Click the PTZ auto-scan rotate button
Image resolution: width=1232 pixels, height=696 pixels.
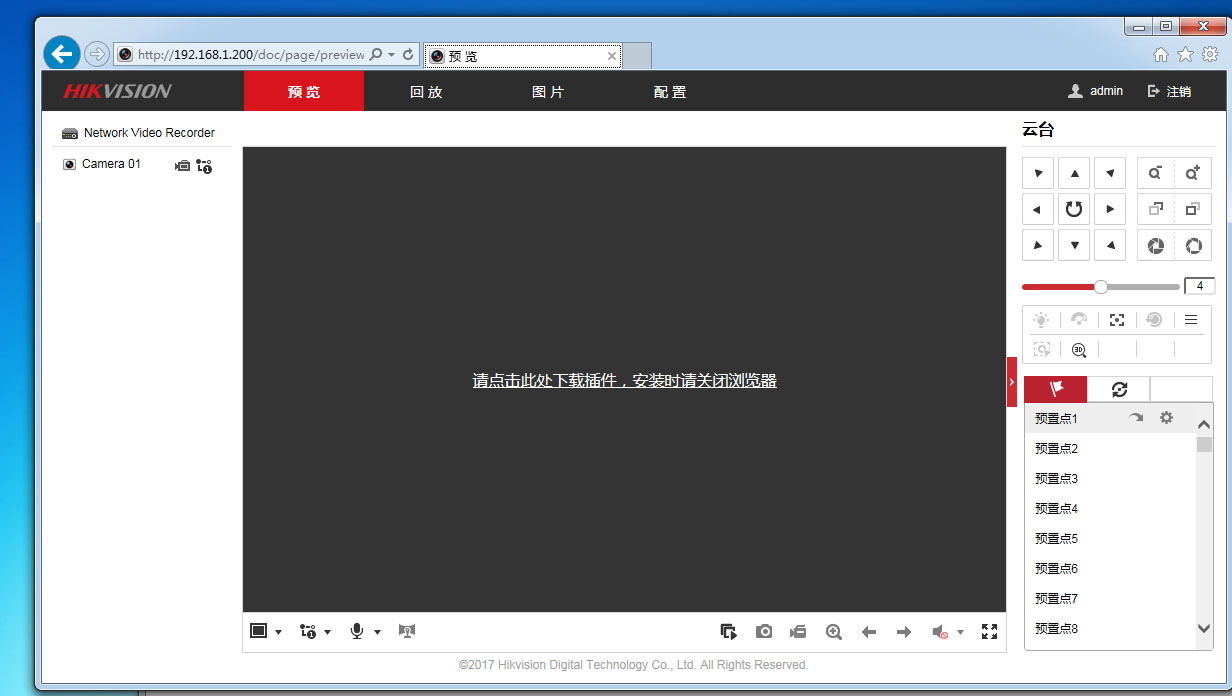[x=1074, y=209]
